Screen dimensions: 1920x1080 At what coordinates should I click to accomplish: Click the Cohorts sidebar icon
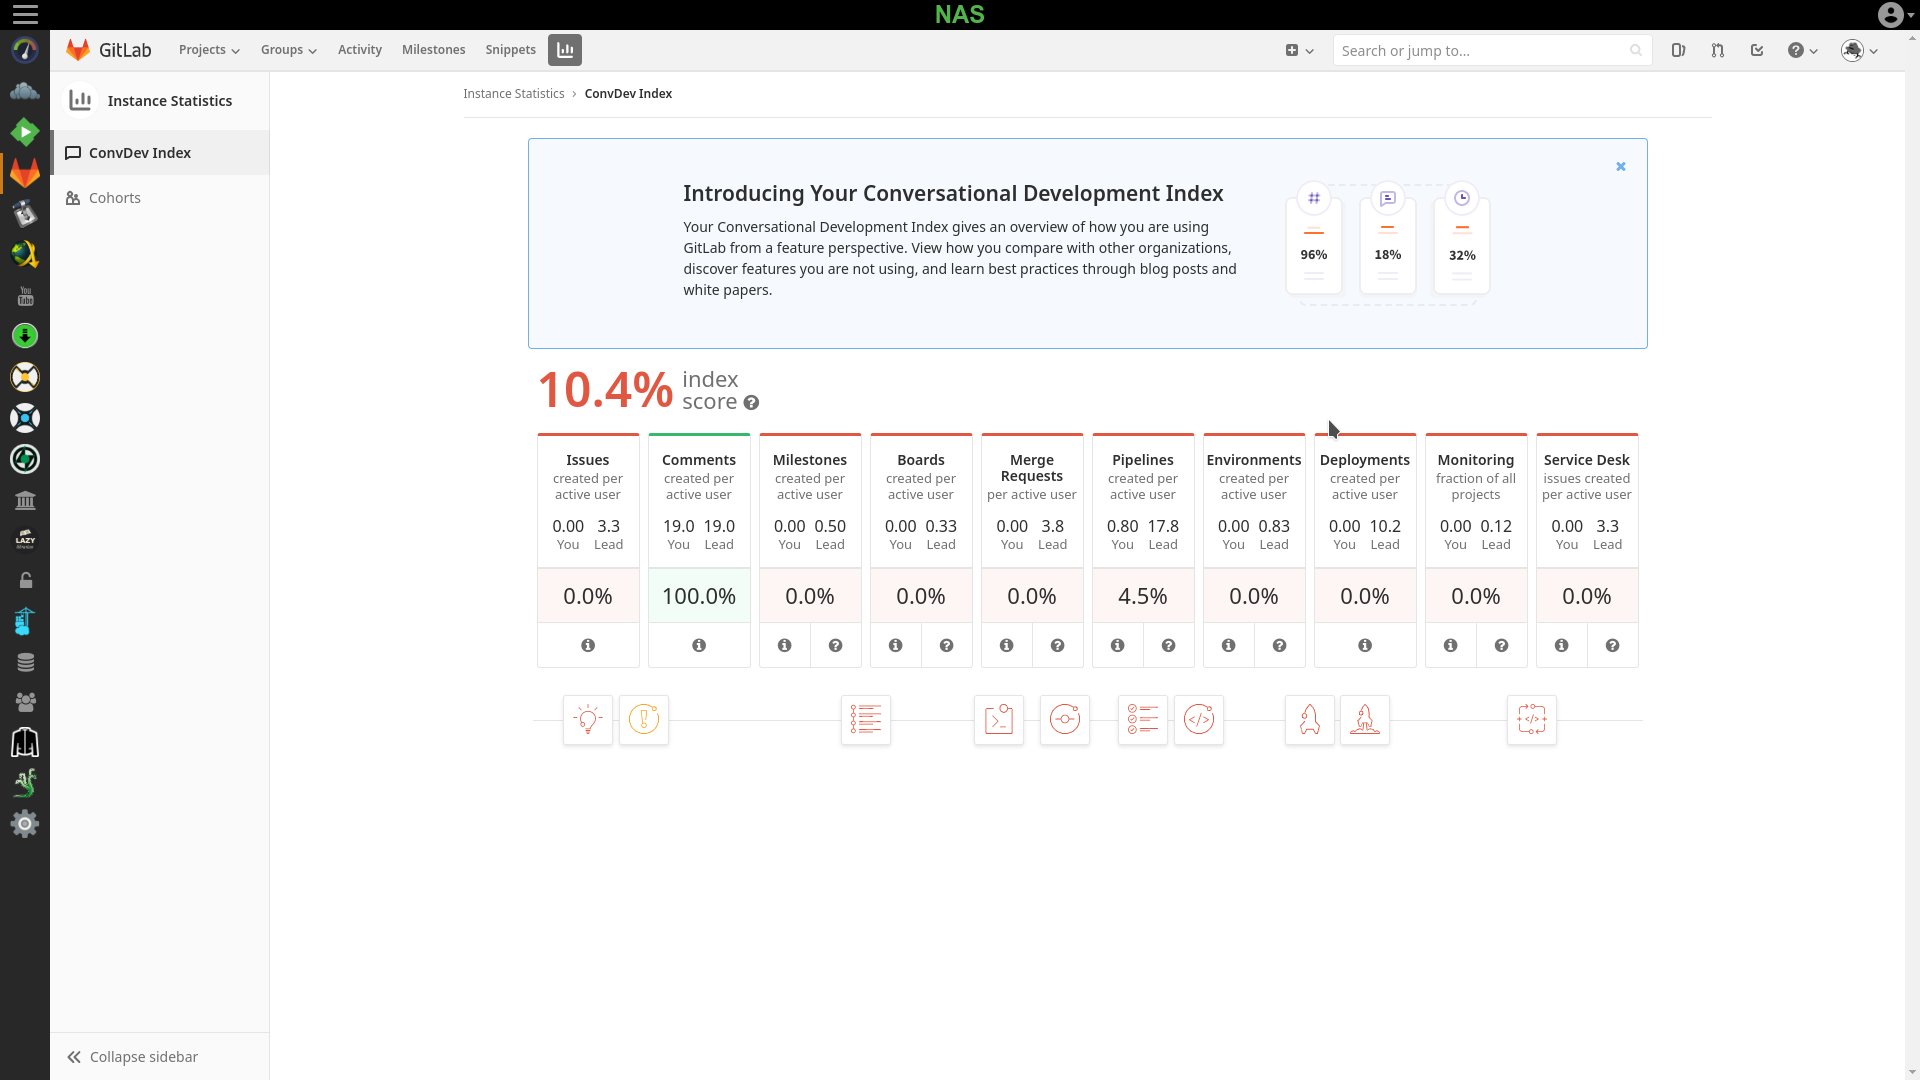pos(73,198)
